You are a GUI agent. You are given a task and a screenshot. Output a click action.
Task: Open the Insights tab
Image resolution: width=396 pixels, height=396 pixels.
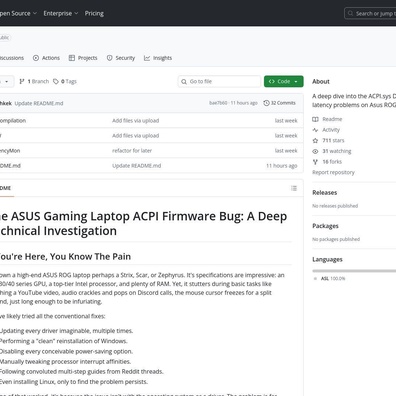coord(158,58)
